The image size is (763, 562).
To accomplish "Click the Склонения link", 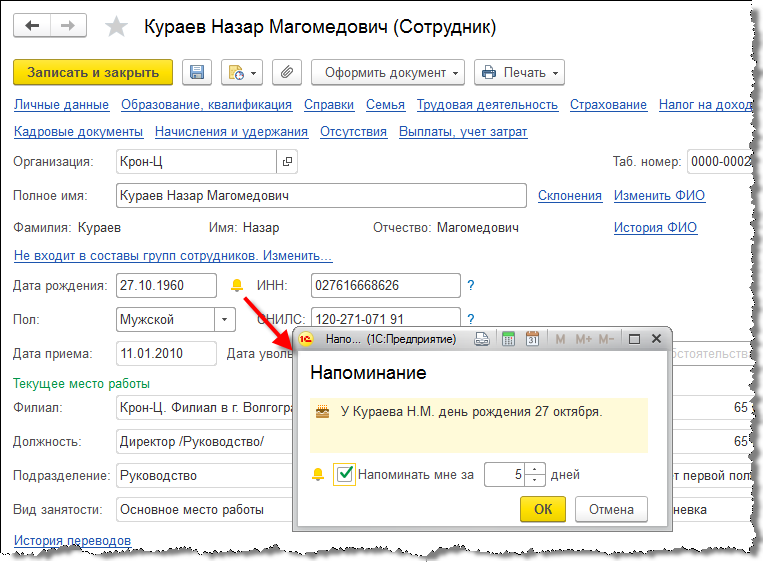I will [570, 196].
